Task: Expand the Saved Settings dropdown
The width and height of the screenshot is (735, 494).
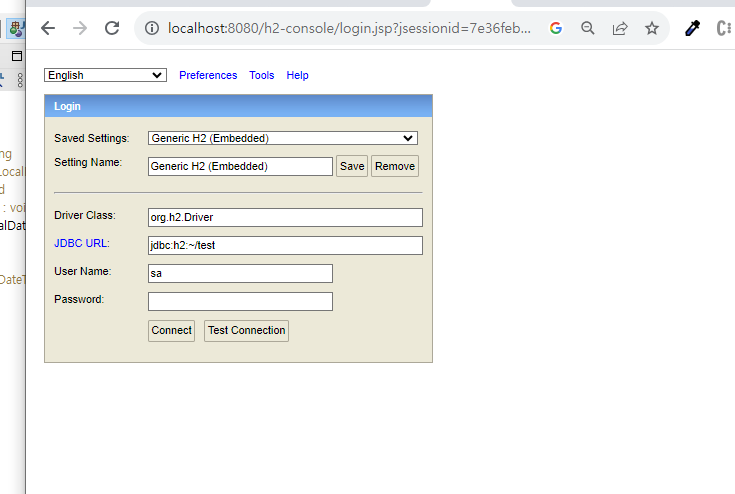Action: pyautogui.click(x=283, y=138)
